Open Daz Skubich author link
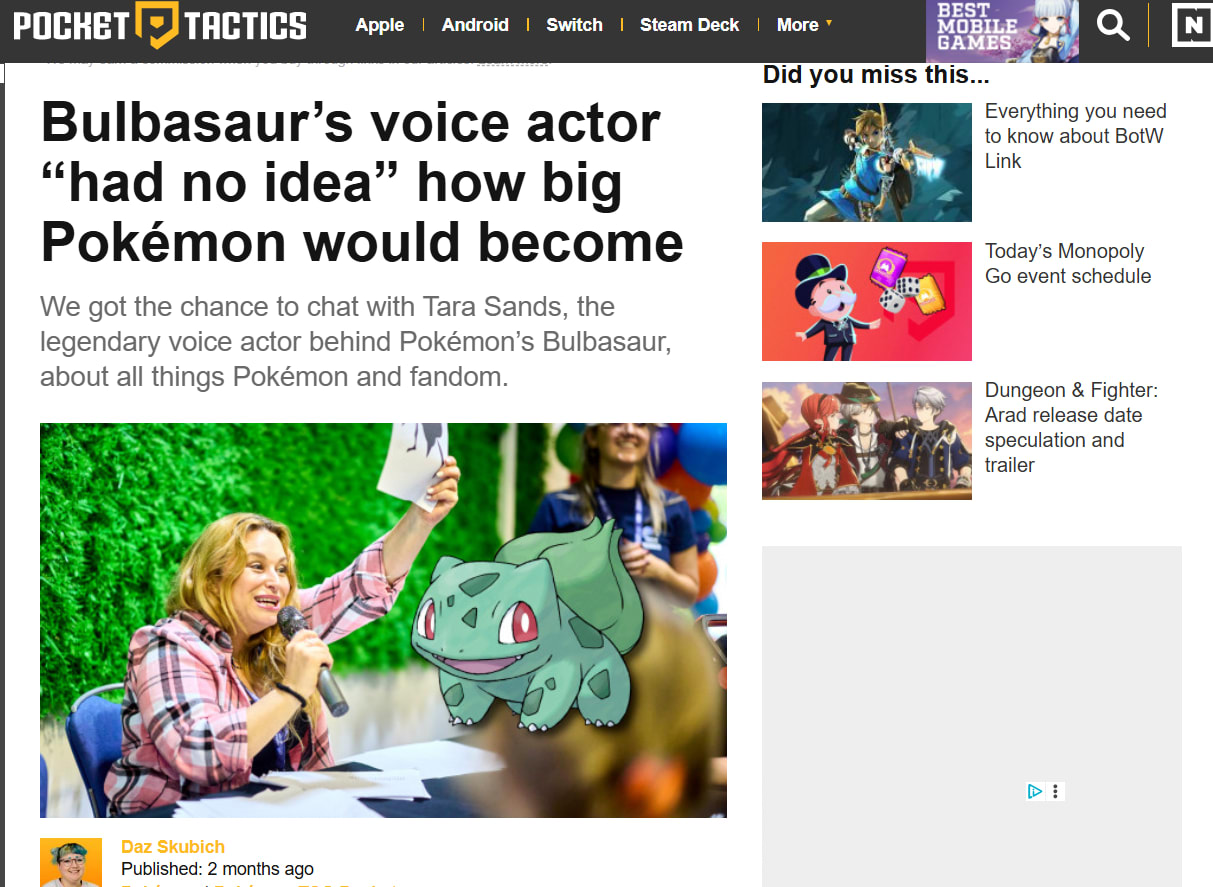 173,847
